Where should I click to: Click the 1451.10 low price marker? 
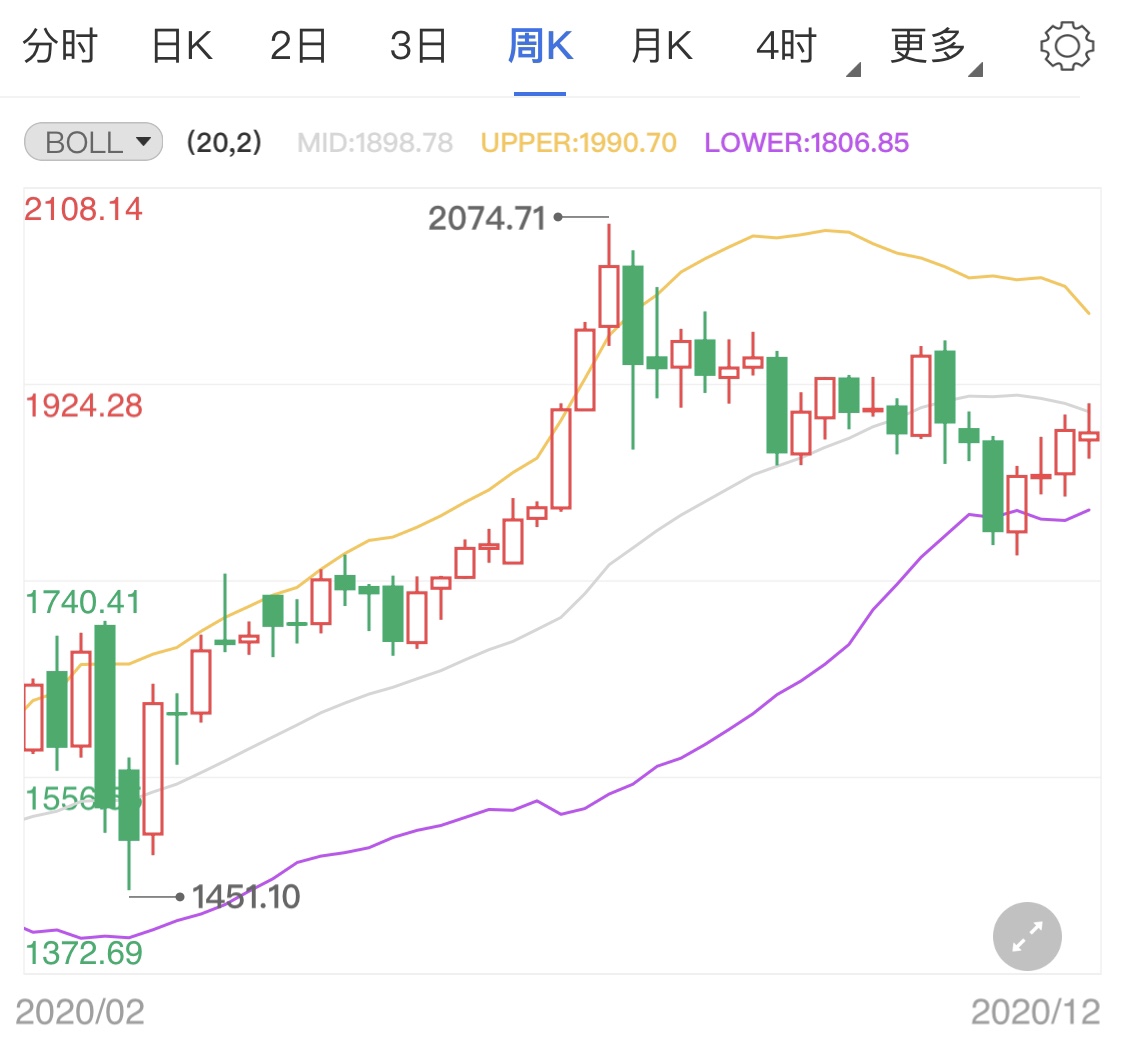[x=246, y=897]
